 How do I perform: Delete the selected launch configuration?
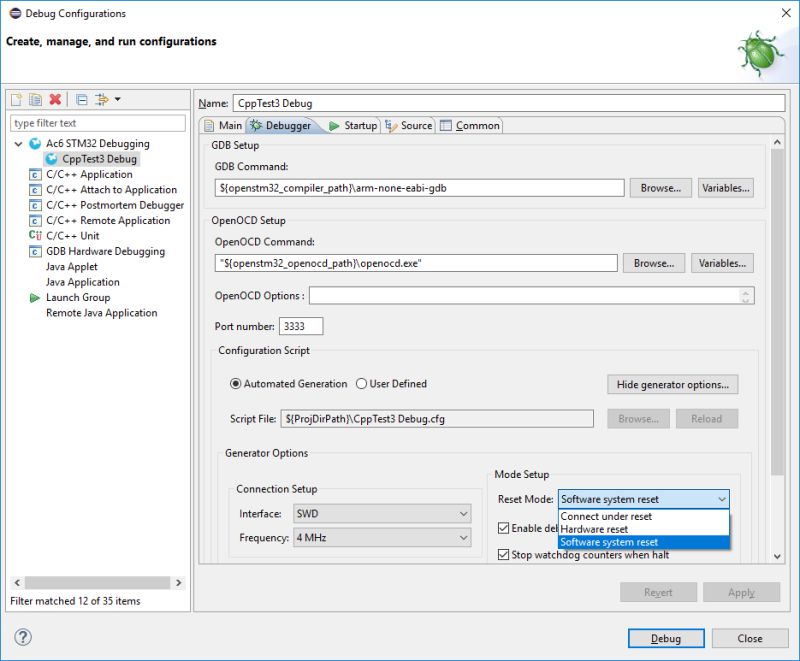point(56,100)
